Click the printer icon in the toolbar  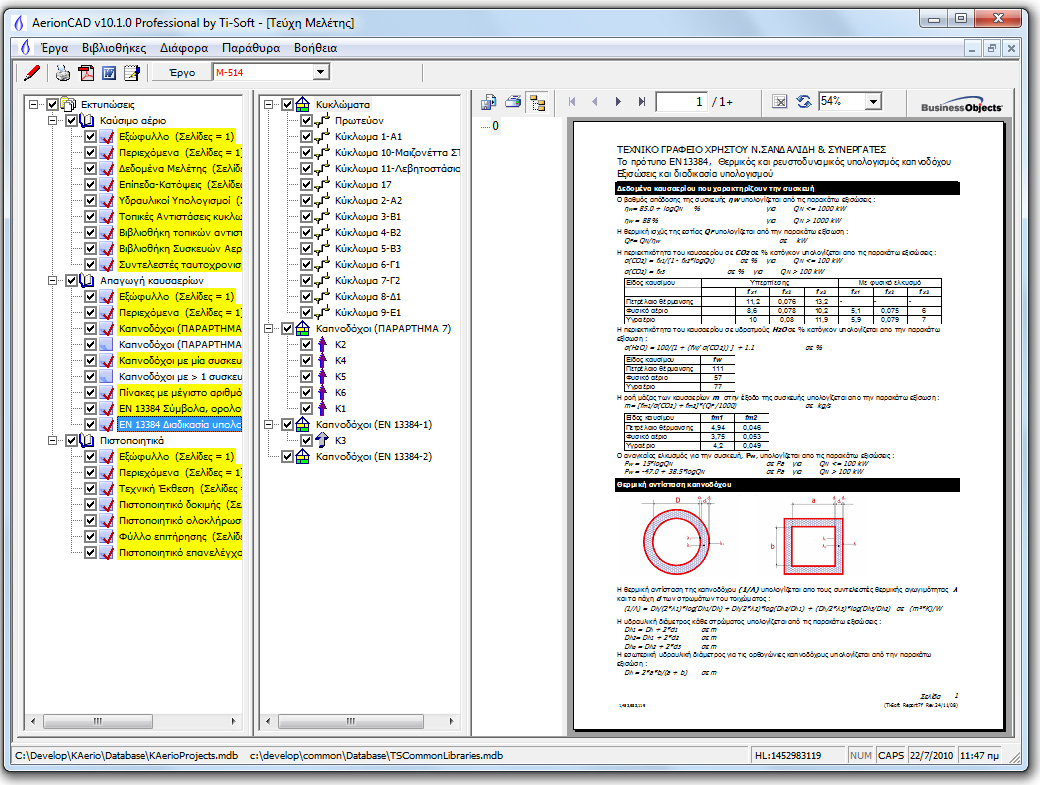62,72
